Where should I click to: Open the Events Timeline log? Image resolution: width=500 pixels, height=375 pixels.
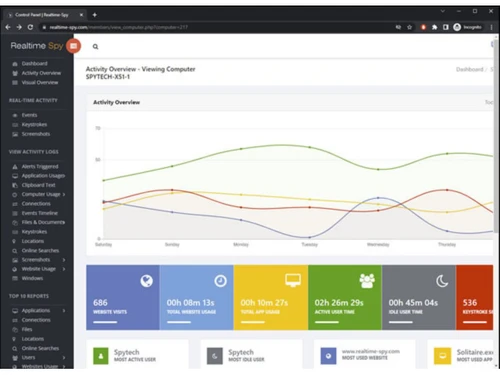click(40, 213)
